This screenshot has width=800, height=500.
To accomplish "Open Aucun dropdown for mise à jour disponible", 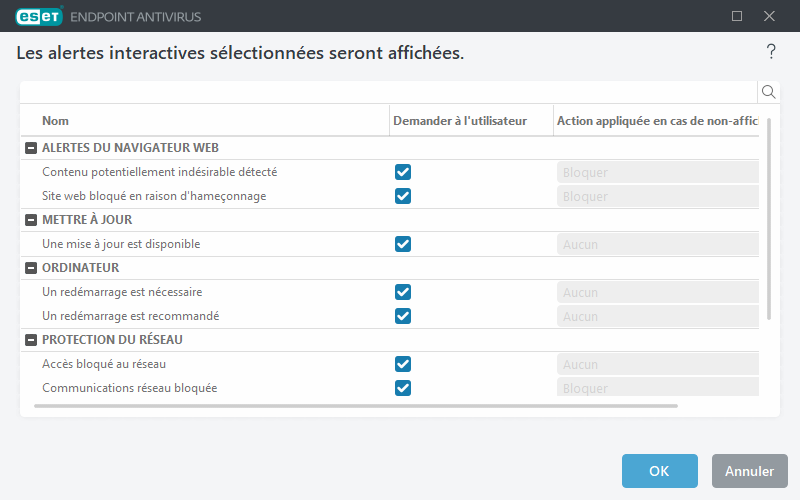I will (x=658, y=244).
